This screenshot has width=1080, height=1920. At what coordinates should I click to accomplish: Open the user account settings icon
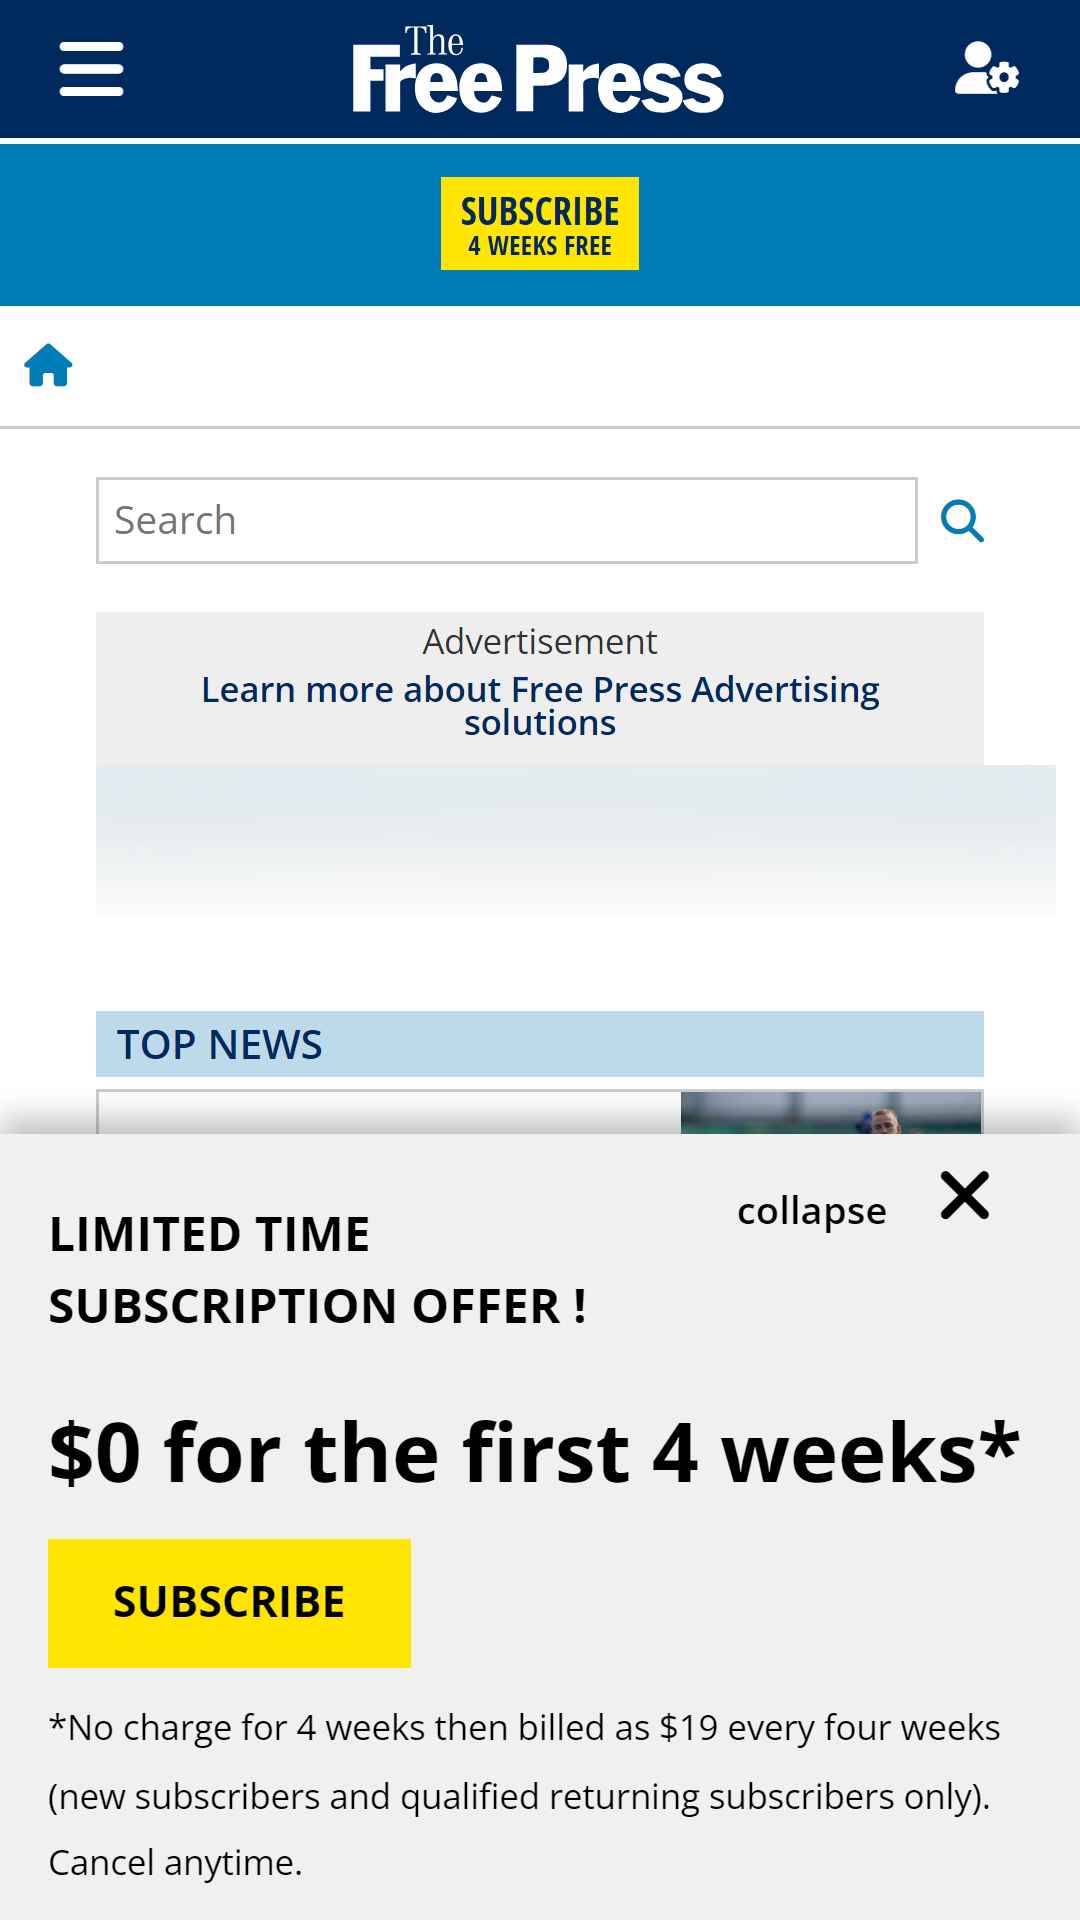[986, 69]
